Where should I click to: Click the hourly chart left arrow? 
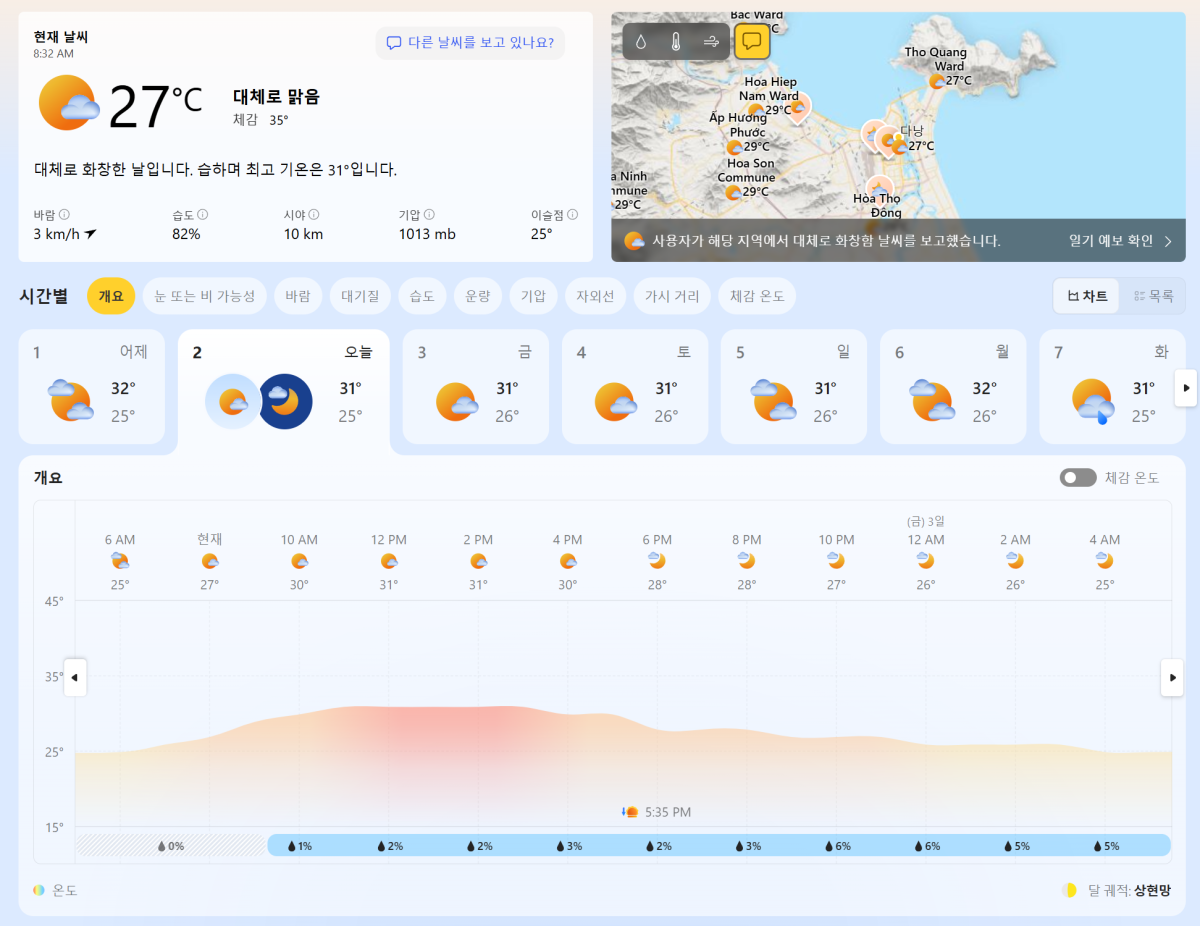point(75,677)
